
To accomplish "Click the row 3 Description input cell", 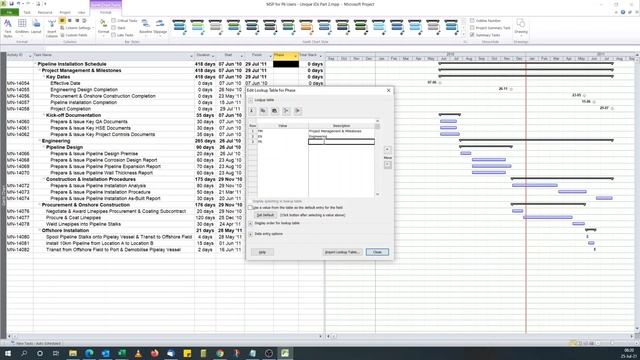I will pyautogui.click(x=341, y=142).
